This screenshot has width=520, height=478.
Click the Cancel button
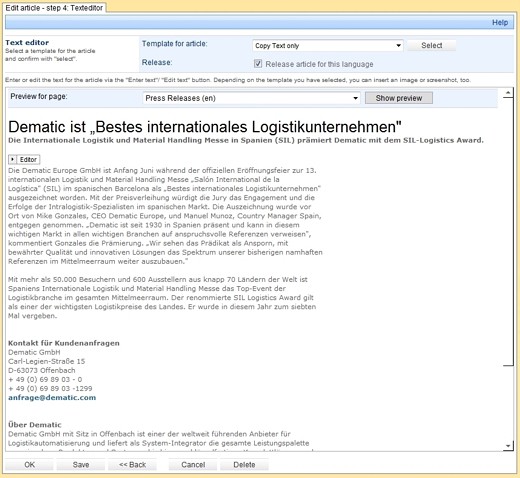pos(193,465)
